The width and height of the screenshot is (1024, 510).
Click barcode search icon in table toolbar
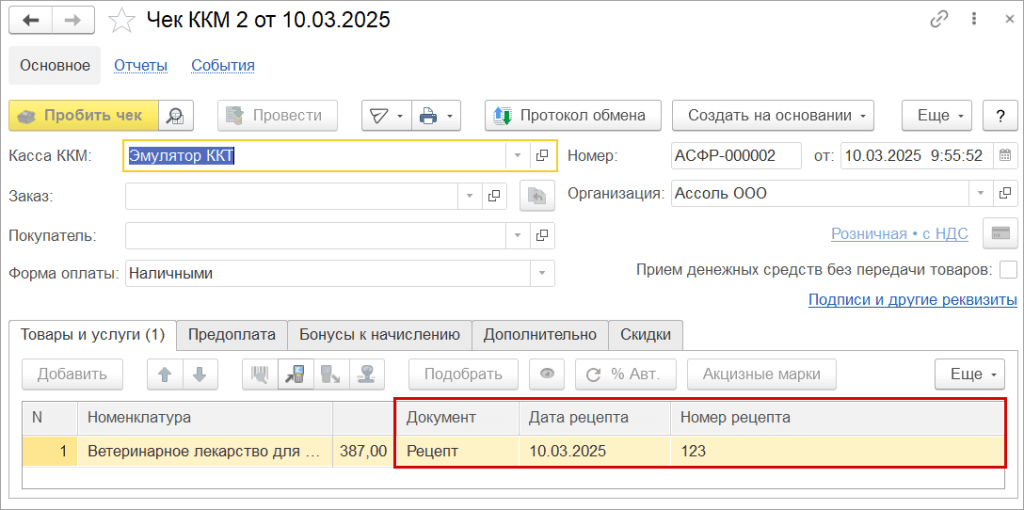pos(259,374)
